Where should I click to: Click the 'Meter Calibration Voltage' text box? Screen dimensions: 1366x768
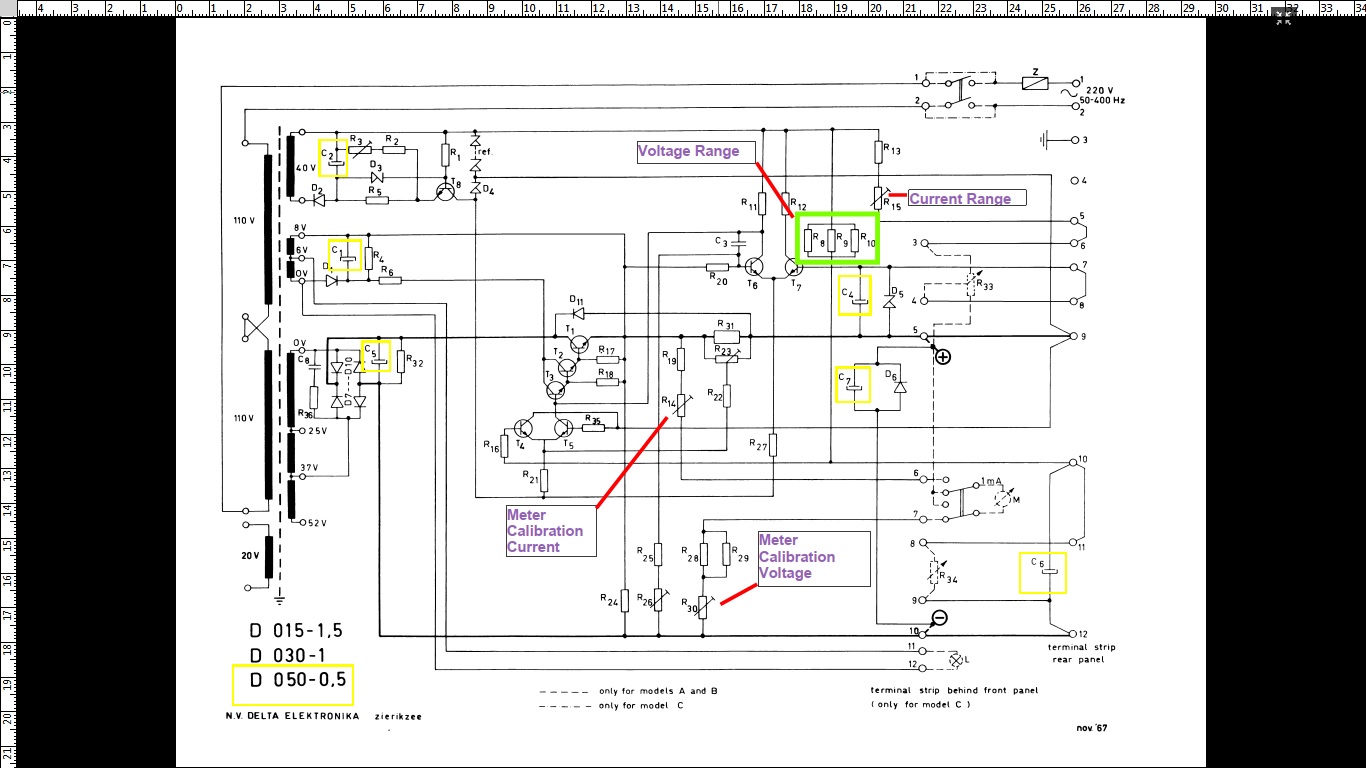coord(813,557)
